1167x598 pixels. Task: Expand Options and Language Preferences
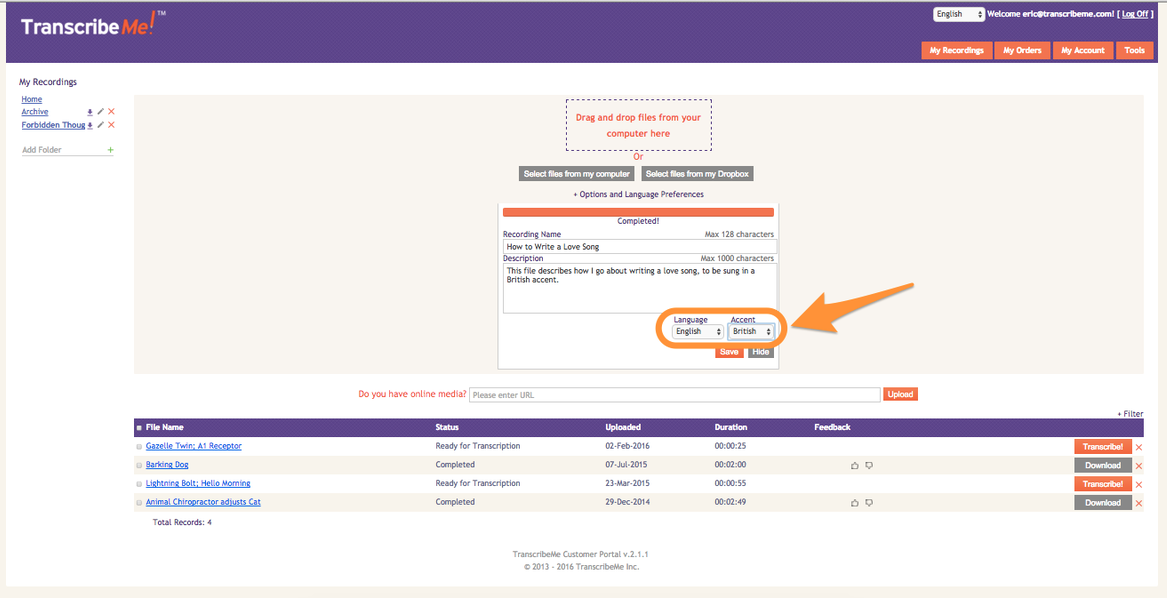pos(638,194)
